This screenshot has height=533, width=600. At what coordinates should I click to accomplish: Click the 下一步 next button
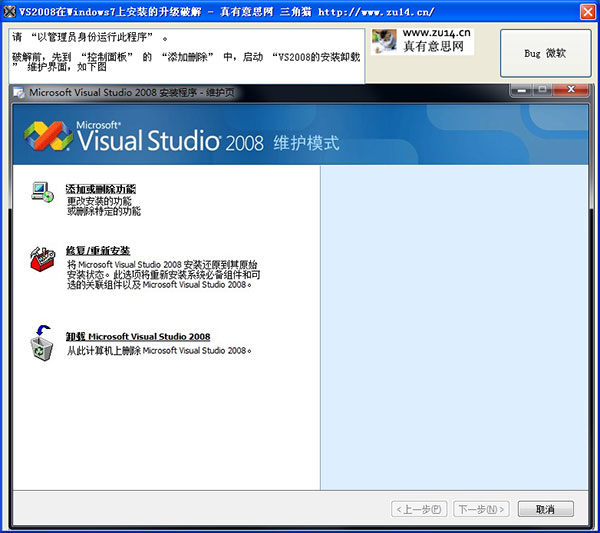tap(481, 509)
